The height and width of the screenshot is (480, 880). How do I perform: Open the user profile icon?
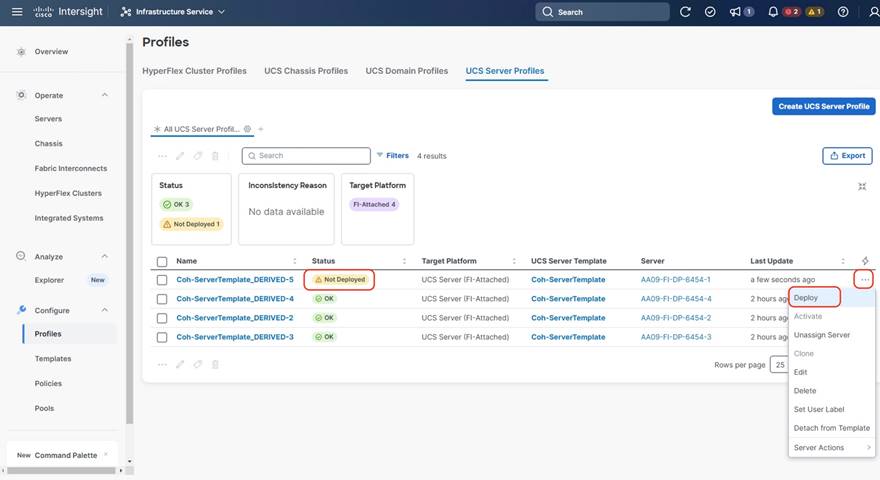(x=873, y=12)
